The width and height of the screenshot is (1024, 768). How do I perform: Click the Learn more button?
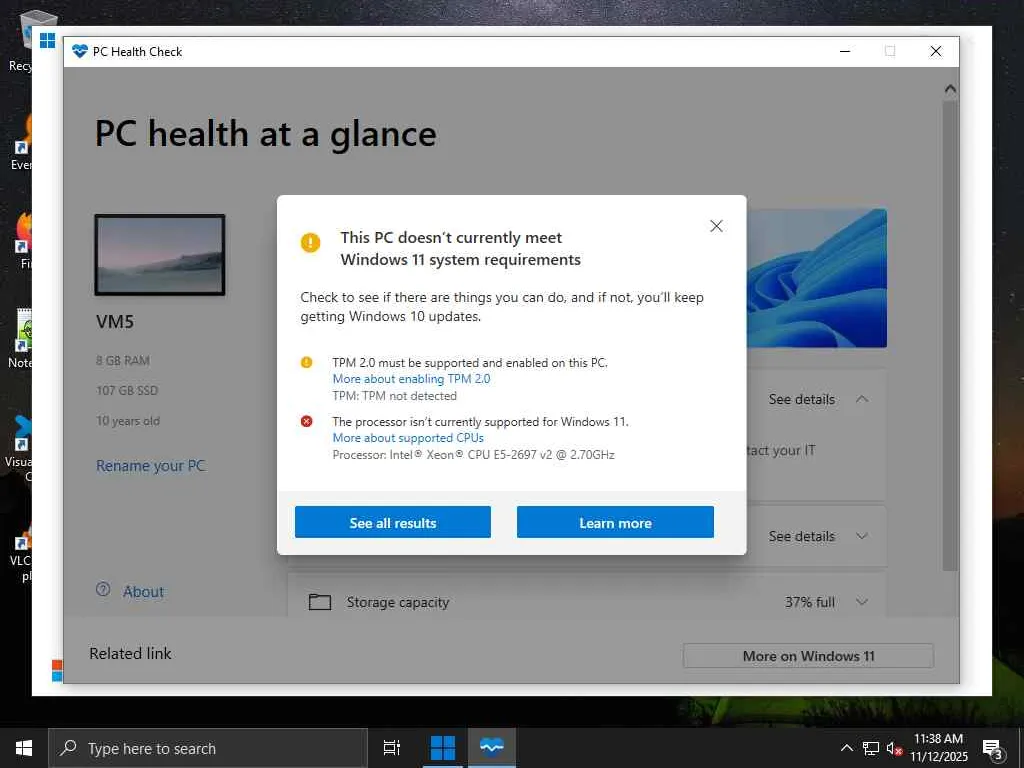pos(615,522)
